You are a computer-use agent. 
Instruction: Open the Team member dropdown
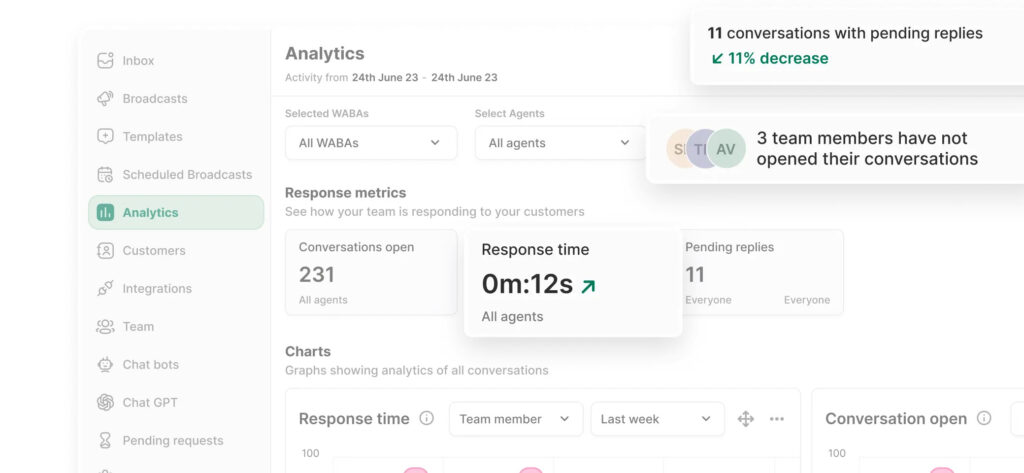tap(515, 419)
